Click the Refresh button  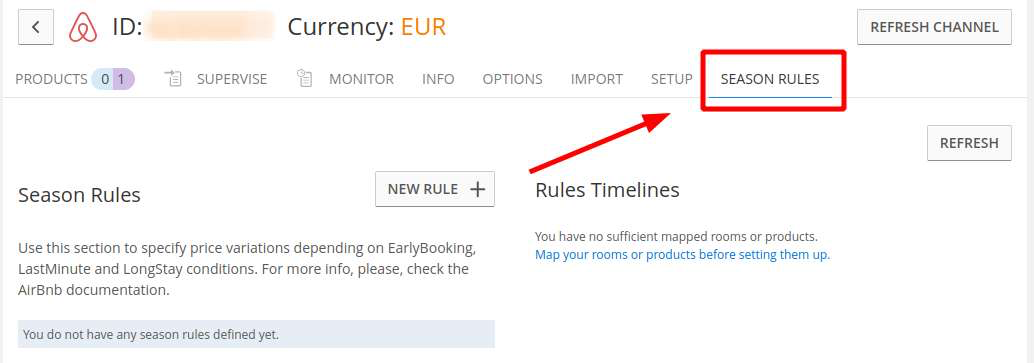[969, 143]
